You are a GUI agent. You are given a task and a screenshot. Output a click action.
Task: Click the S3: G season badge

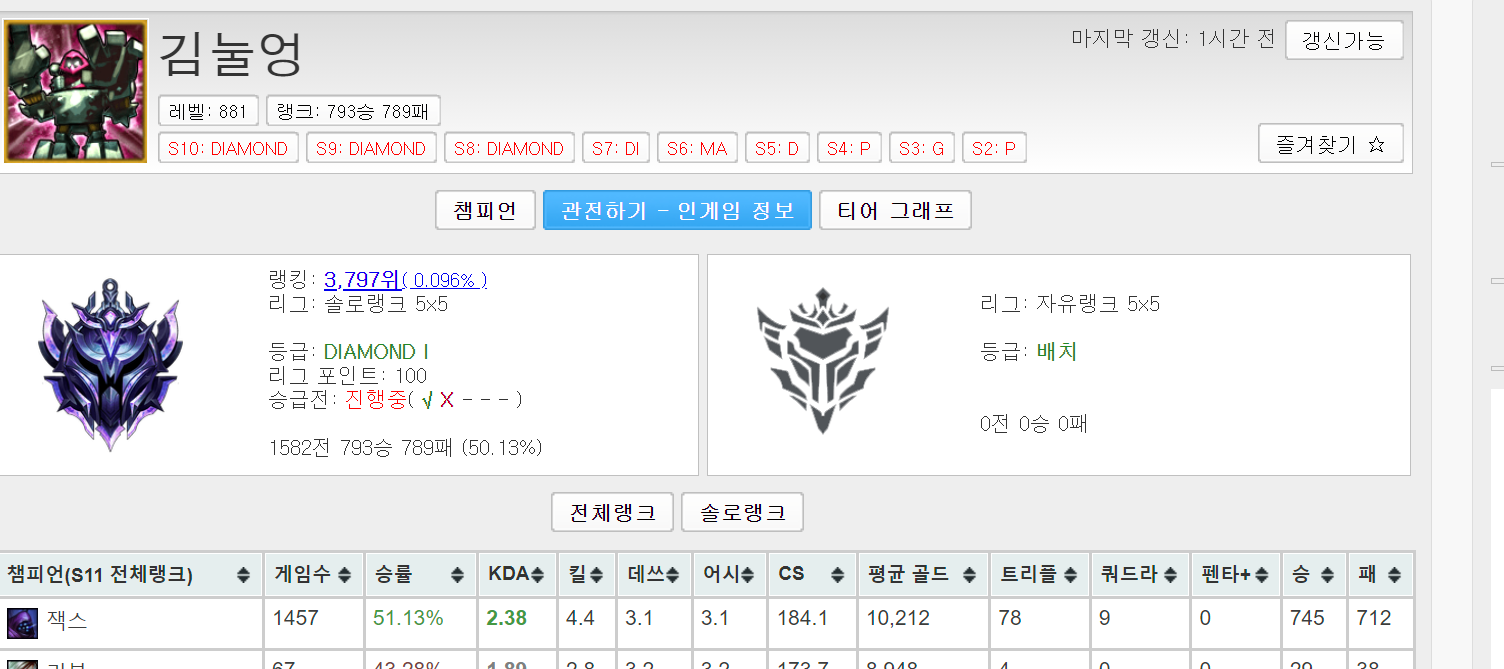(x=922, y=148)
